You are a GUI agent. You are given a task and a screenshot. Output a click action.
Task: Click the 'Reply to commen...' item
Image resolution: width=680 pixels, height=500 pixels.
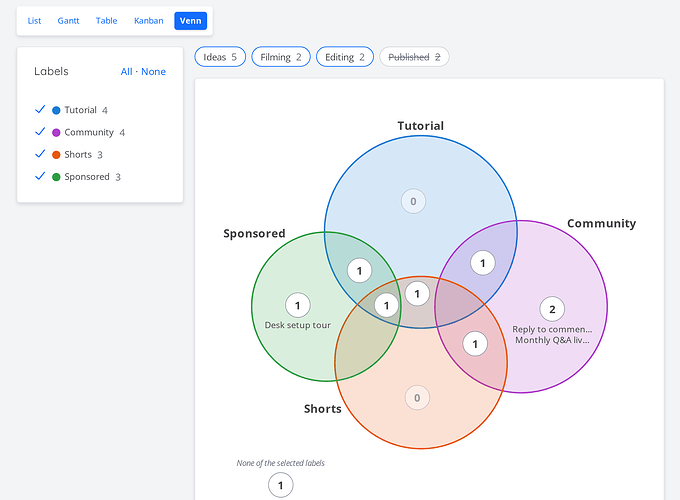coord(552,329)
